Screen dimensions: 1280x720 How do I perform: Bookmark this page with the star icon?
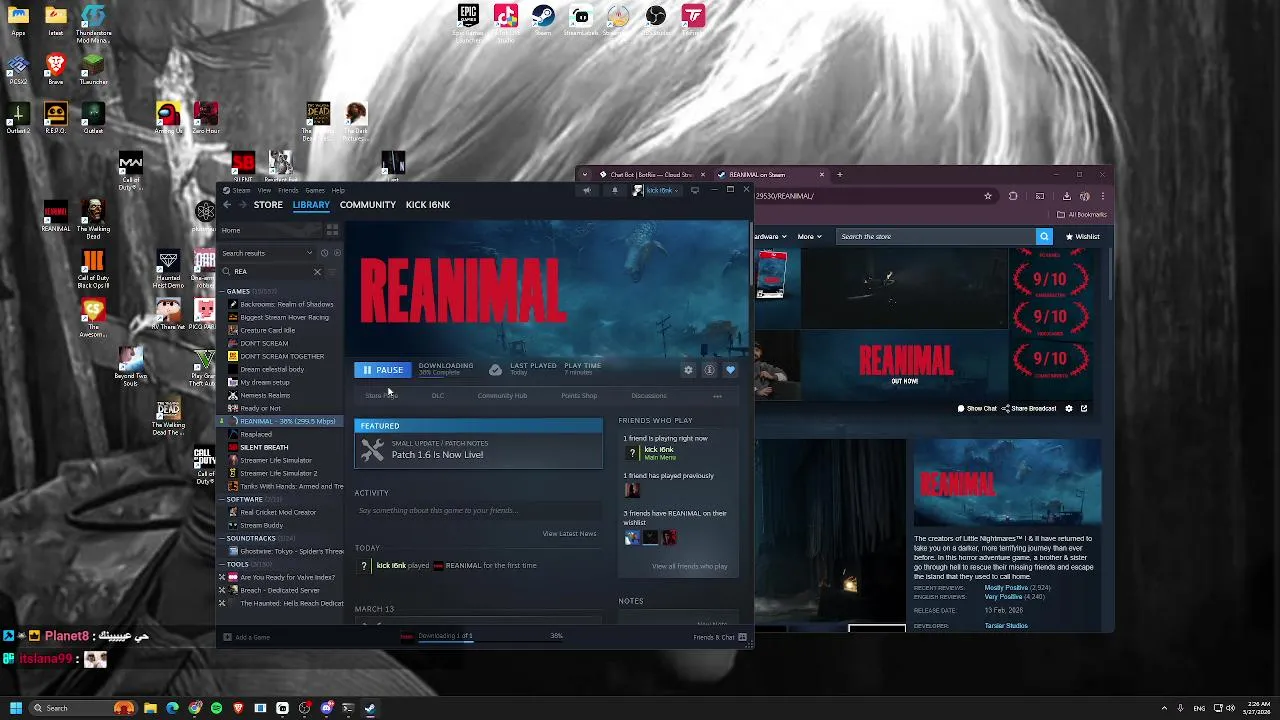988,196
